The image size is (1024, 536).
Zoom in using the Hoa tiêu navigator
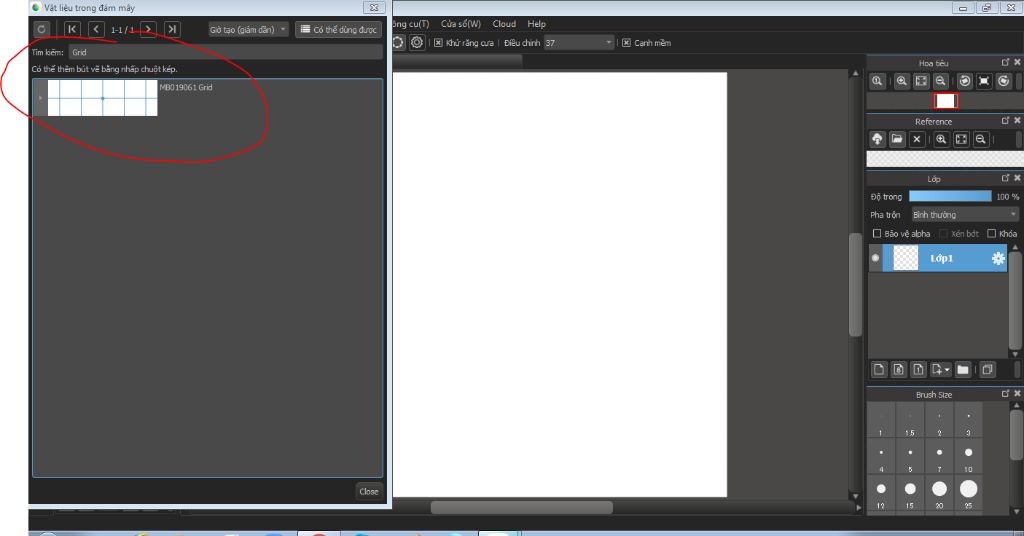[x=902, y=82]
